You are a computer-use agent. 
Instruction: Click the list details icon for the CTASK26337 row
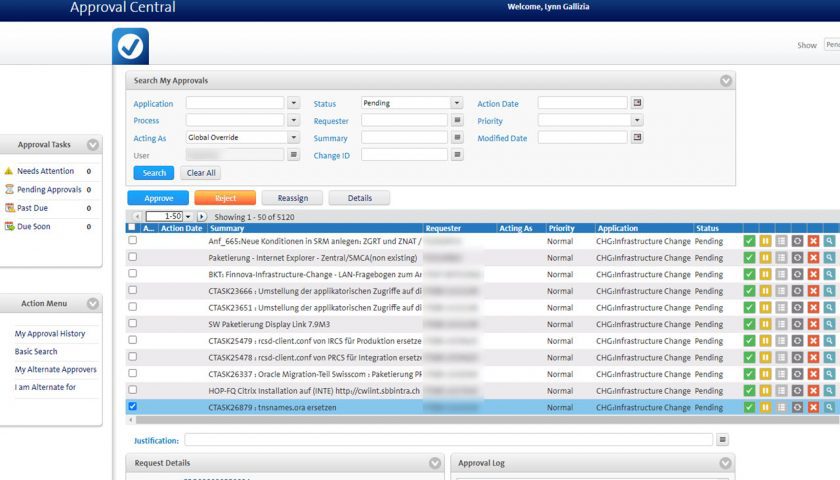[x=781, y=374]
